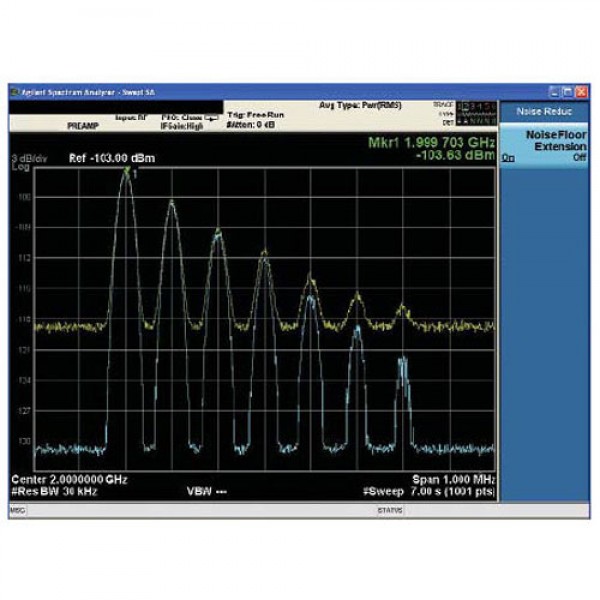The width and height of the screenshot is (600, 600).
Task: Click the VBW setting label
Action: coord(202,491)
